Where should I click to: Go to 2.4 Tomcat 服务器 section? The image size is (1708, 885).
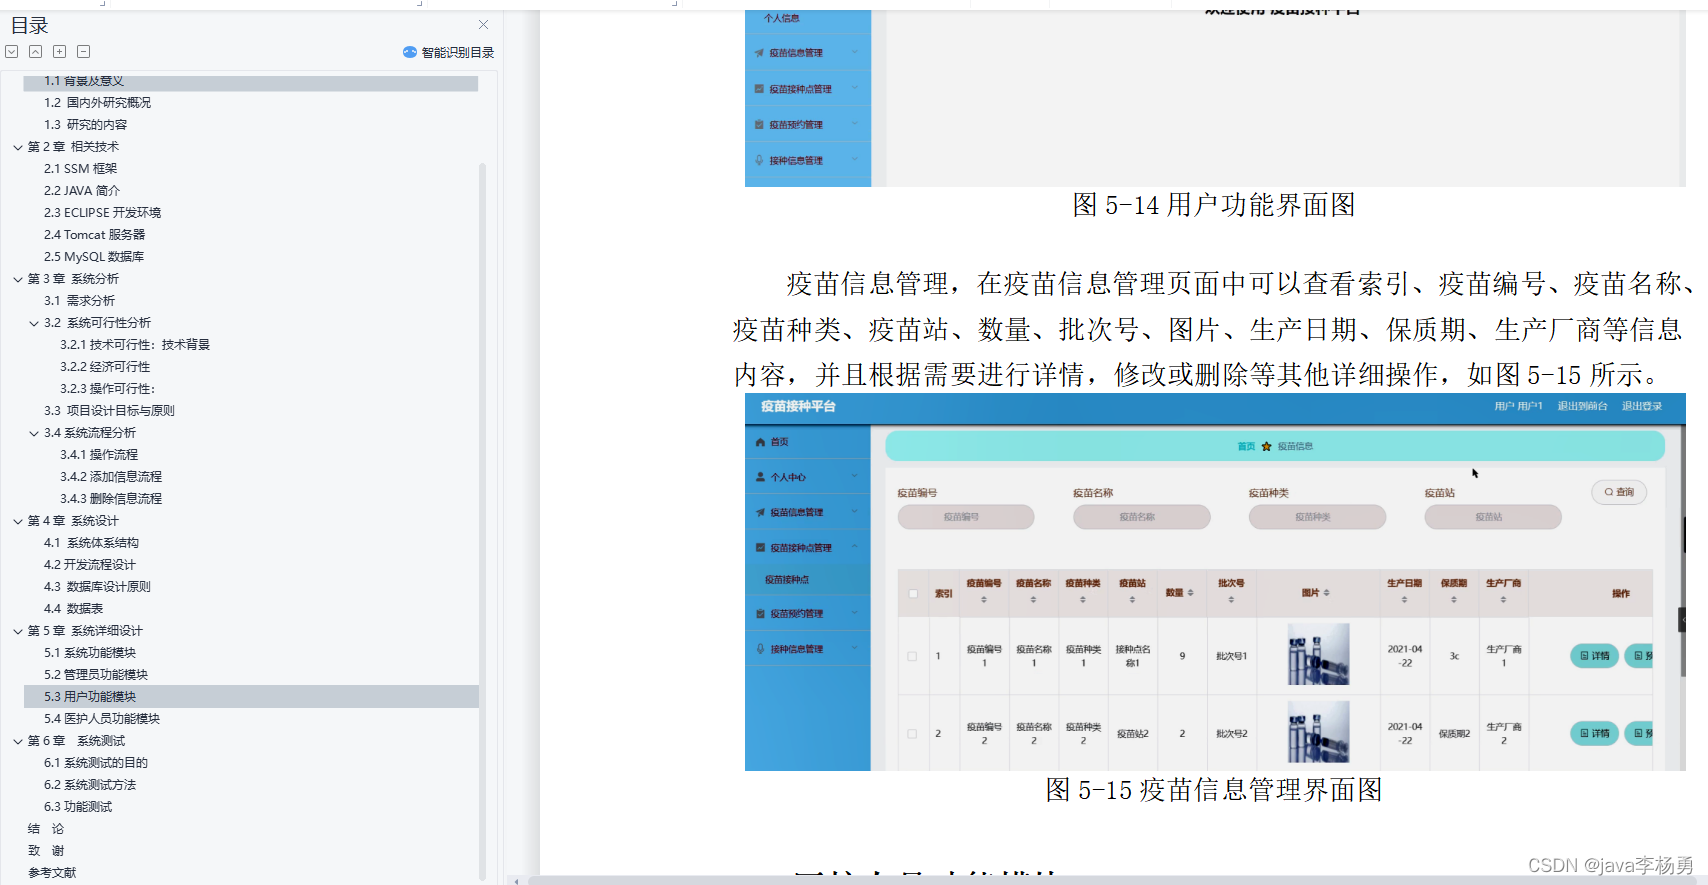[x=95, y=235]
